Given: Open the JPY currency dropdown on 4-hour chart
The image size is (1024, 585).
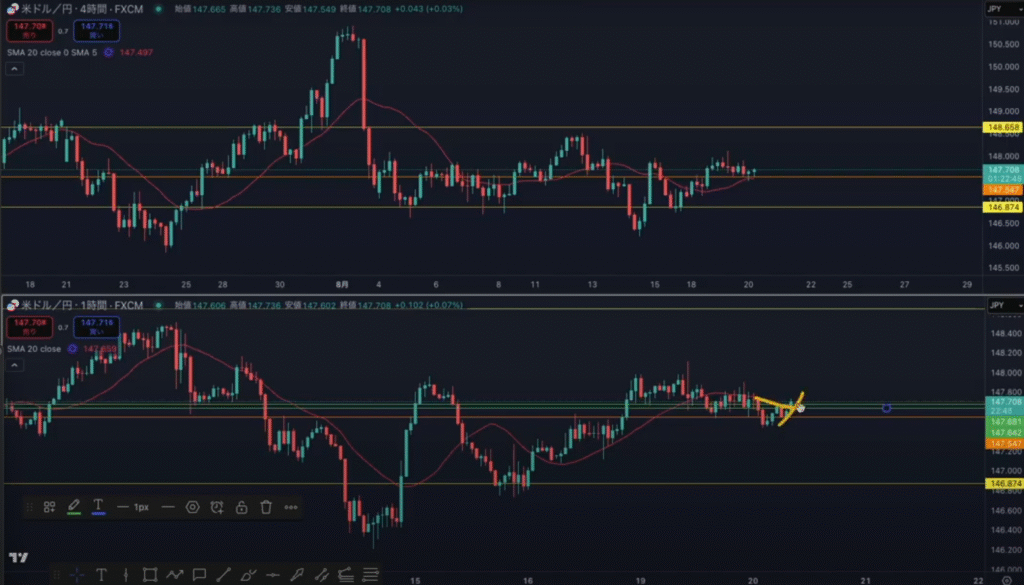Looking at the screenshot, I should (1004, 9).
